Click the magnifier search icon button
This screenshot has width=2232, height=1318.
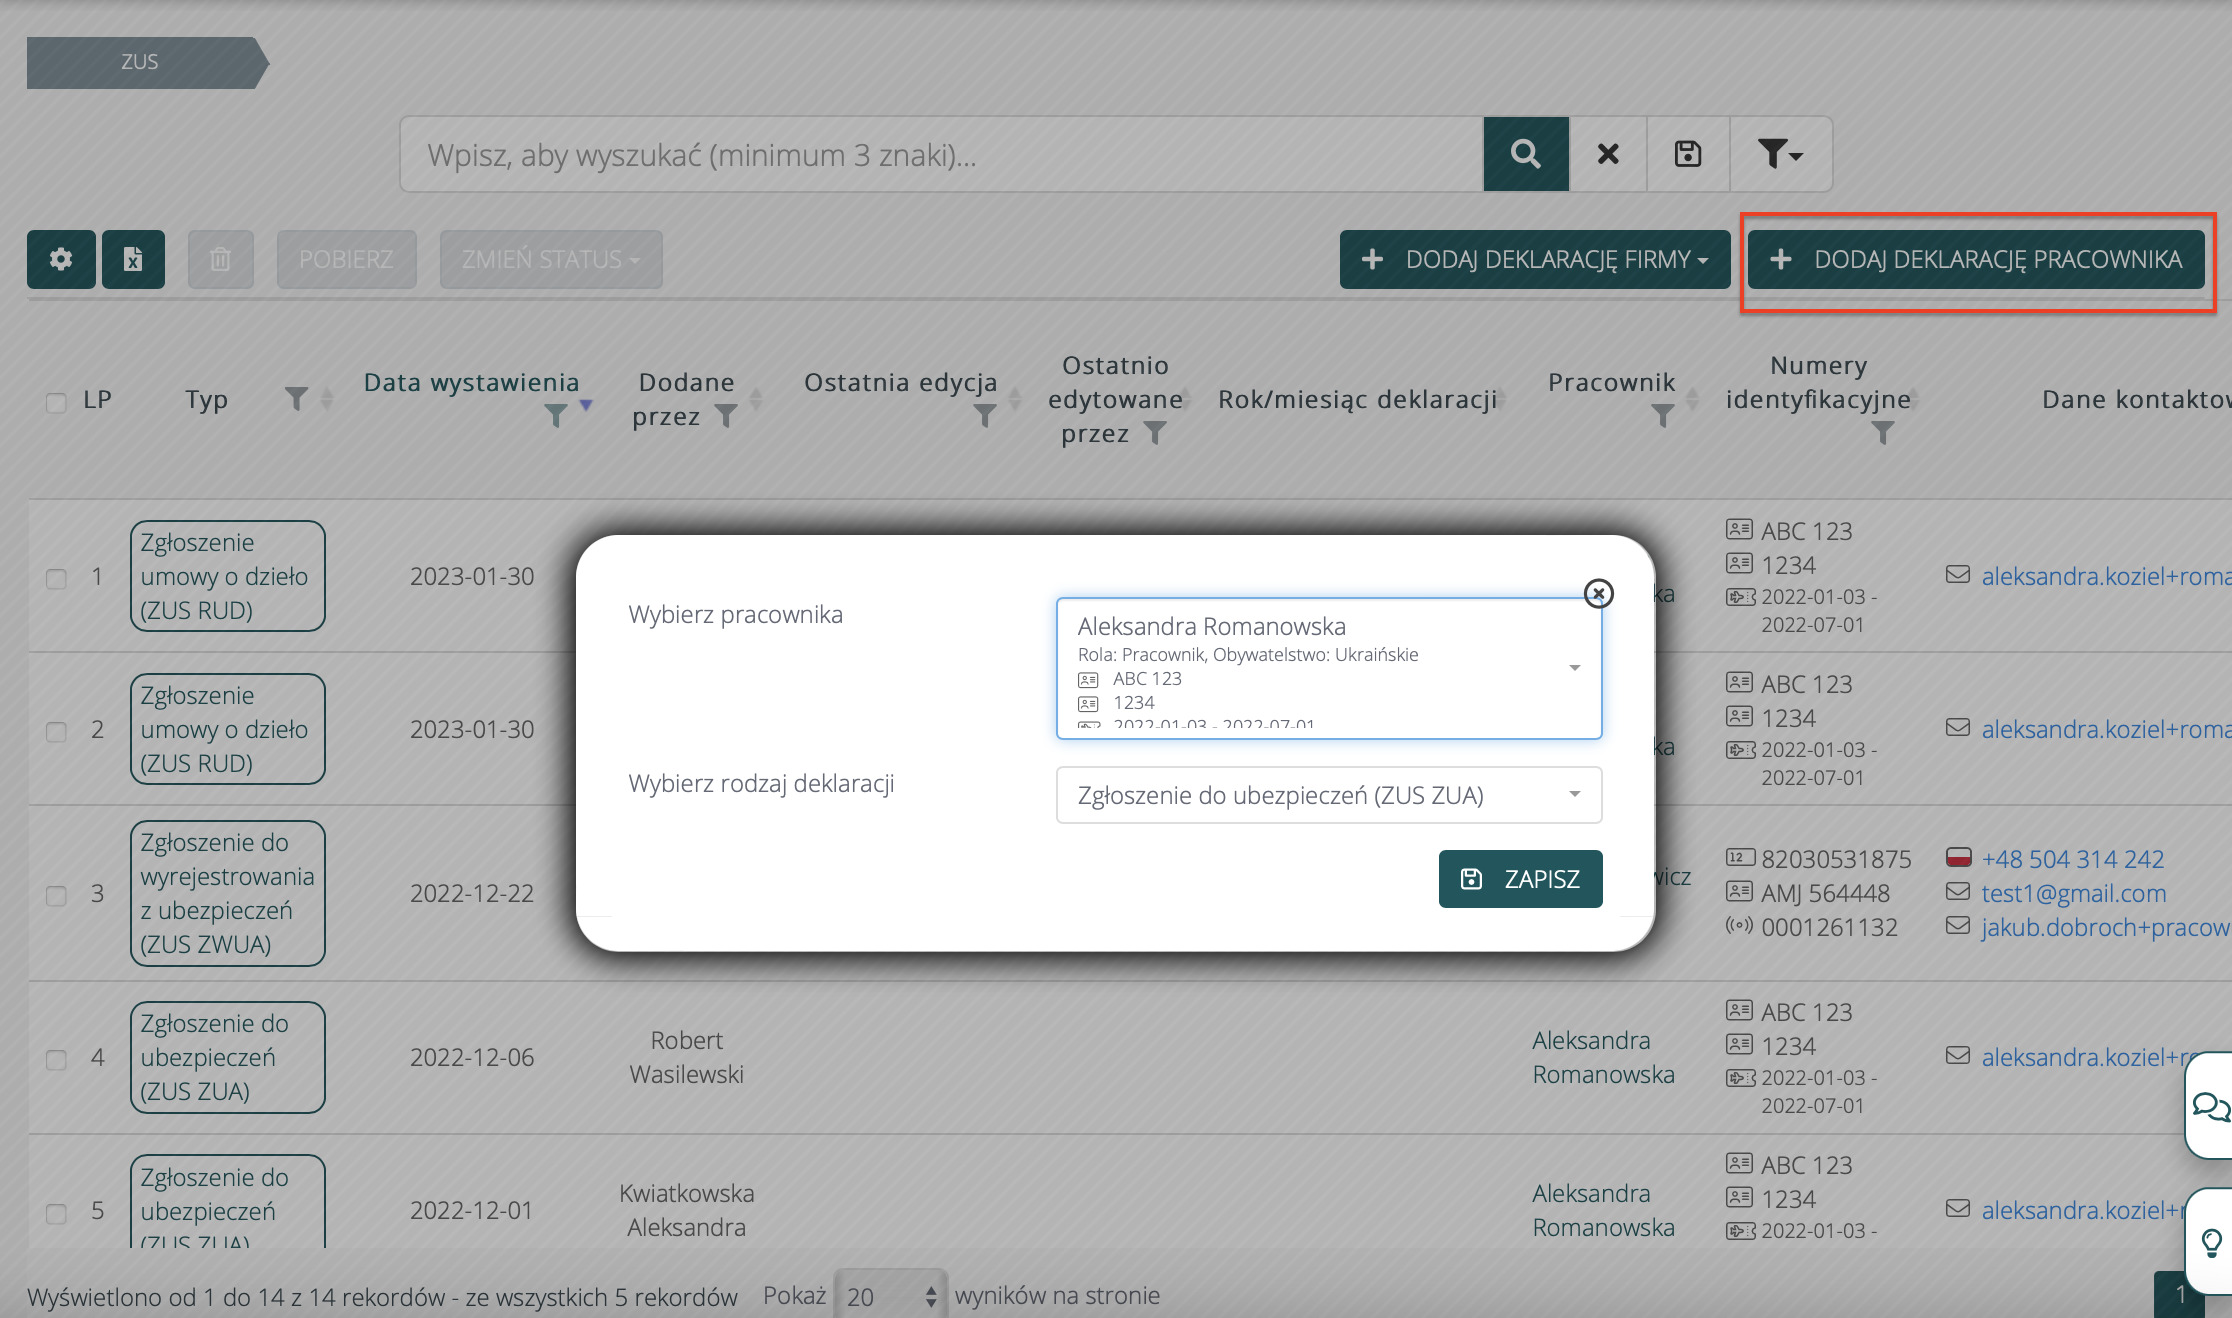coord(1525,154)
